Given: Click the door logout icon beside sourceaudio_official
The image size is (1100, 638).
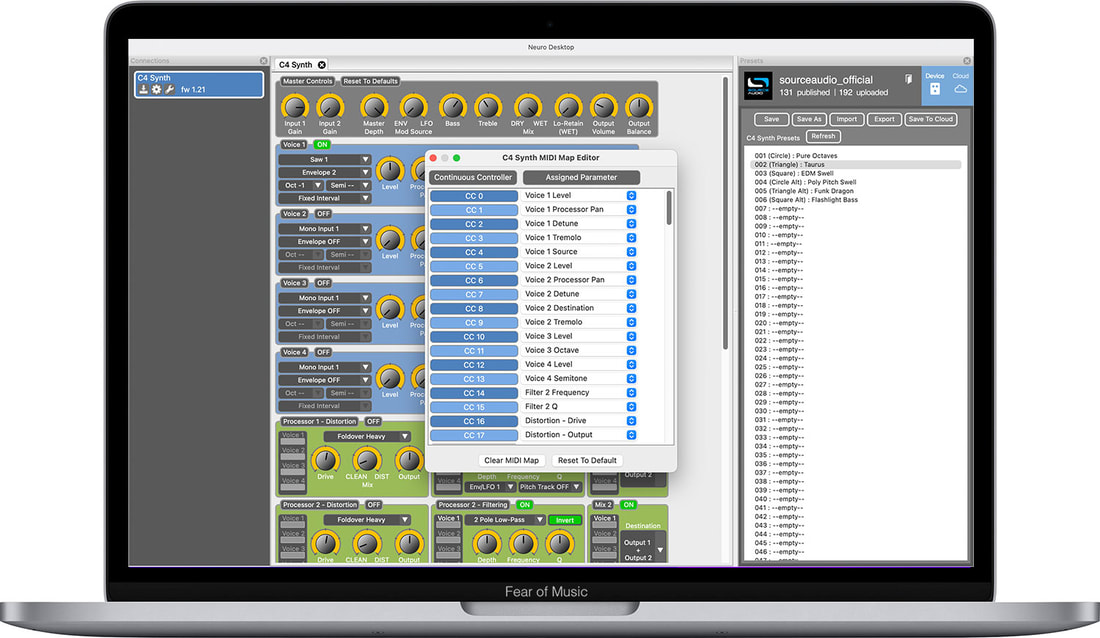Looking at the screenshot, I should [908, 79].
